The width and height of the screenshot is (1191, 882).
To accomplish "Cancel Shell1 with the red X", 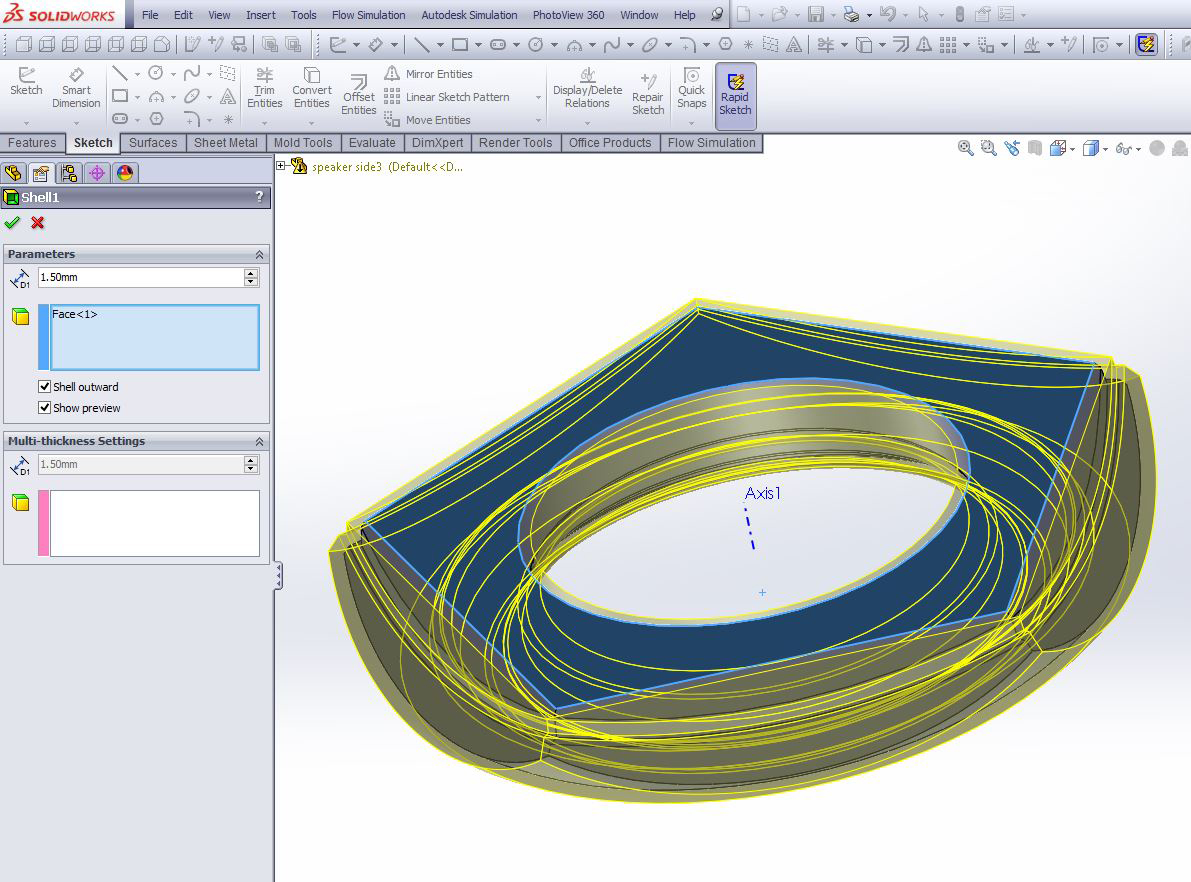I will pyautogui.click(x=37, y=223).
